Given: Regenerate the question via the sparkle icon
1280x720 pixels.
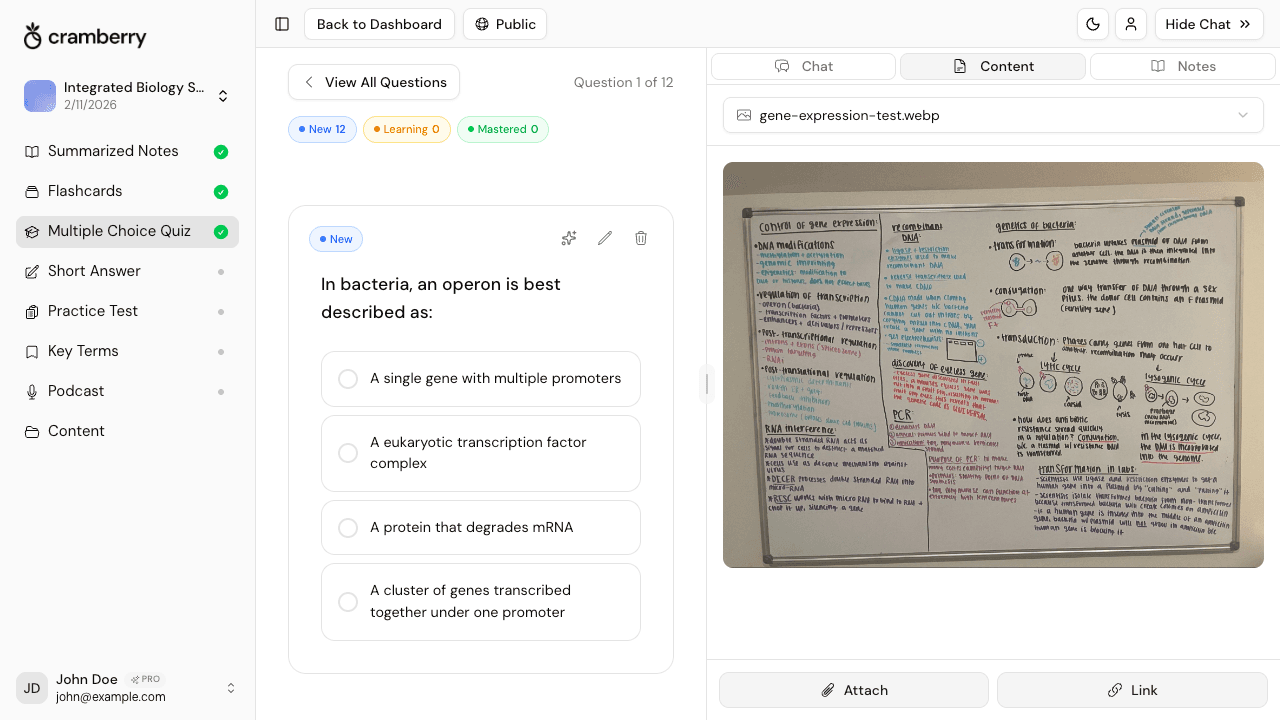Looking at the screenshot, I should 568,238.
